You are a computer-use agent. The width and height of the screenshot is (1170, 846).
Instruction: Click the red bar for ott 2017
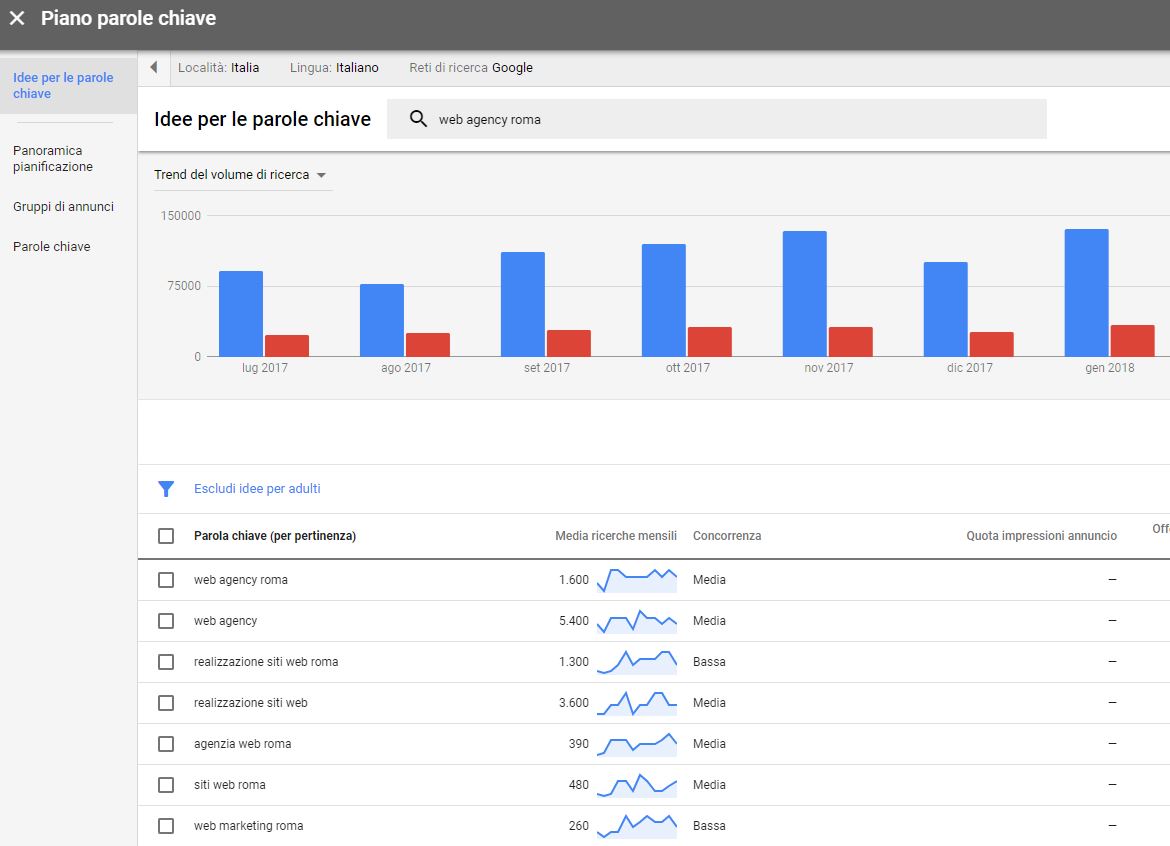pos(710,342)
